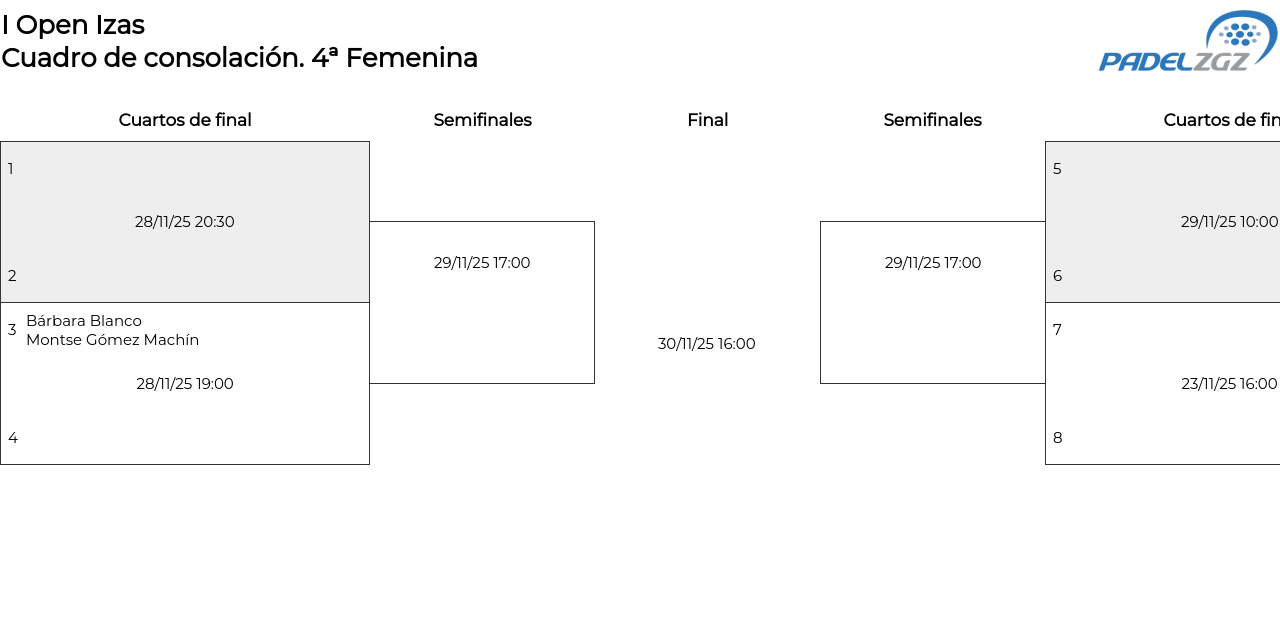1280x631 pixels.
Task: Click player name Bárbara Blanco
Action: (84, 321)
